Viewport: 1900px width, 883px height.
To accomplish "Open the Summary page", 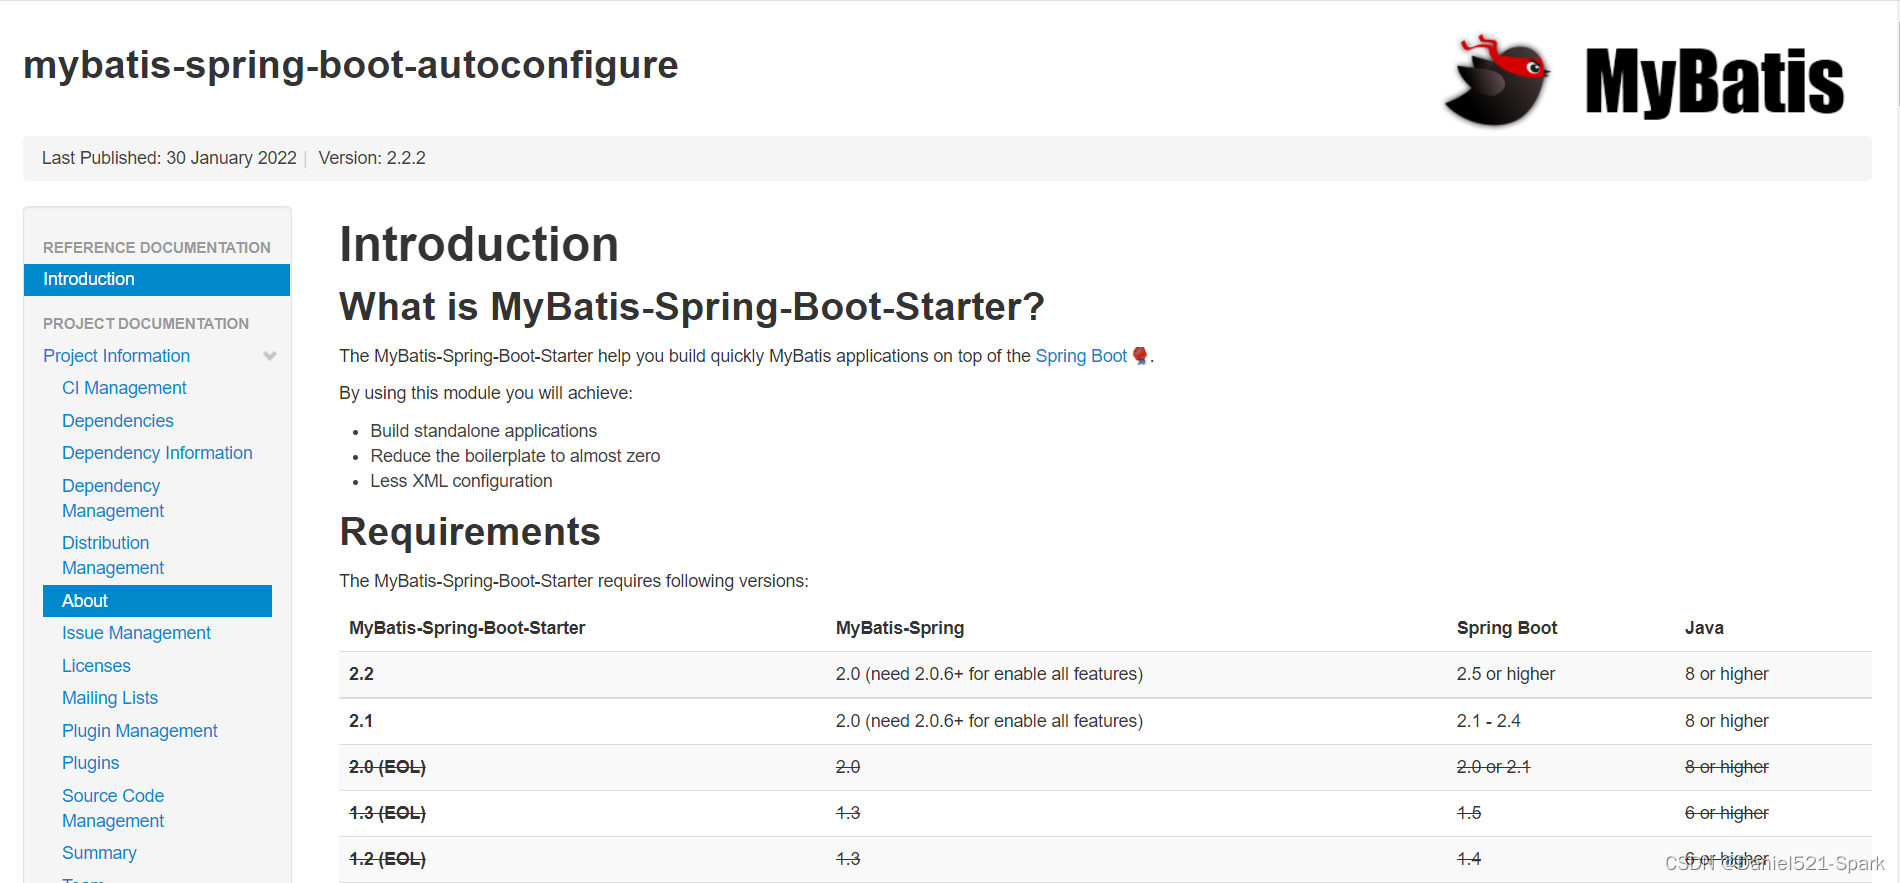I will point(99,853).
